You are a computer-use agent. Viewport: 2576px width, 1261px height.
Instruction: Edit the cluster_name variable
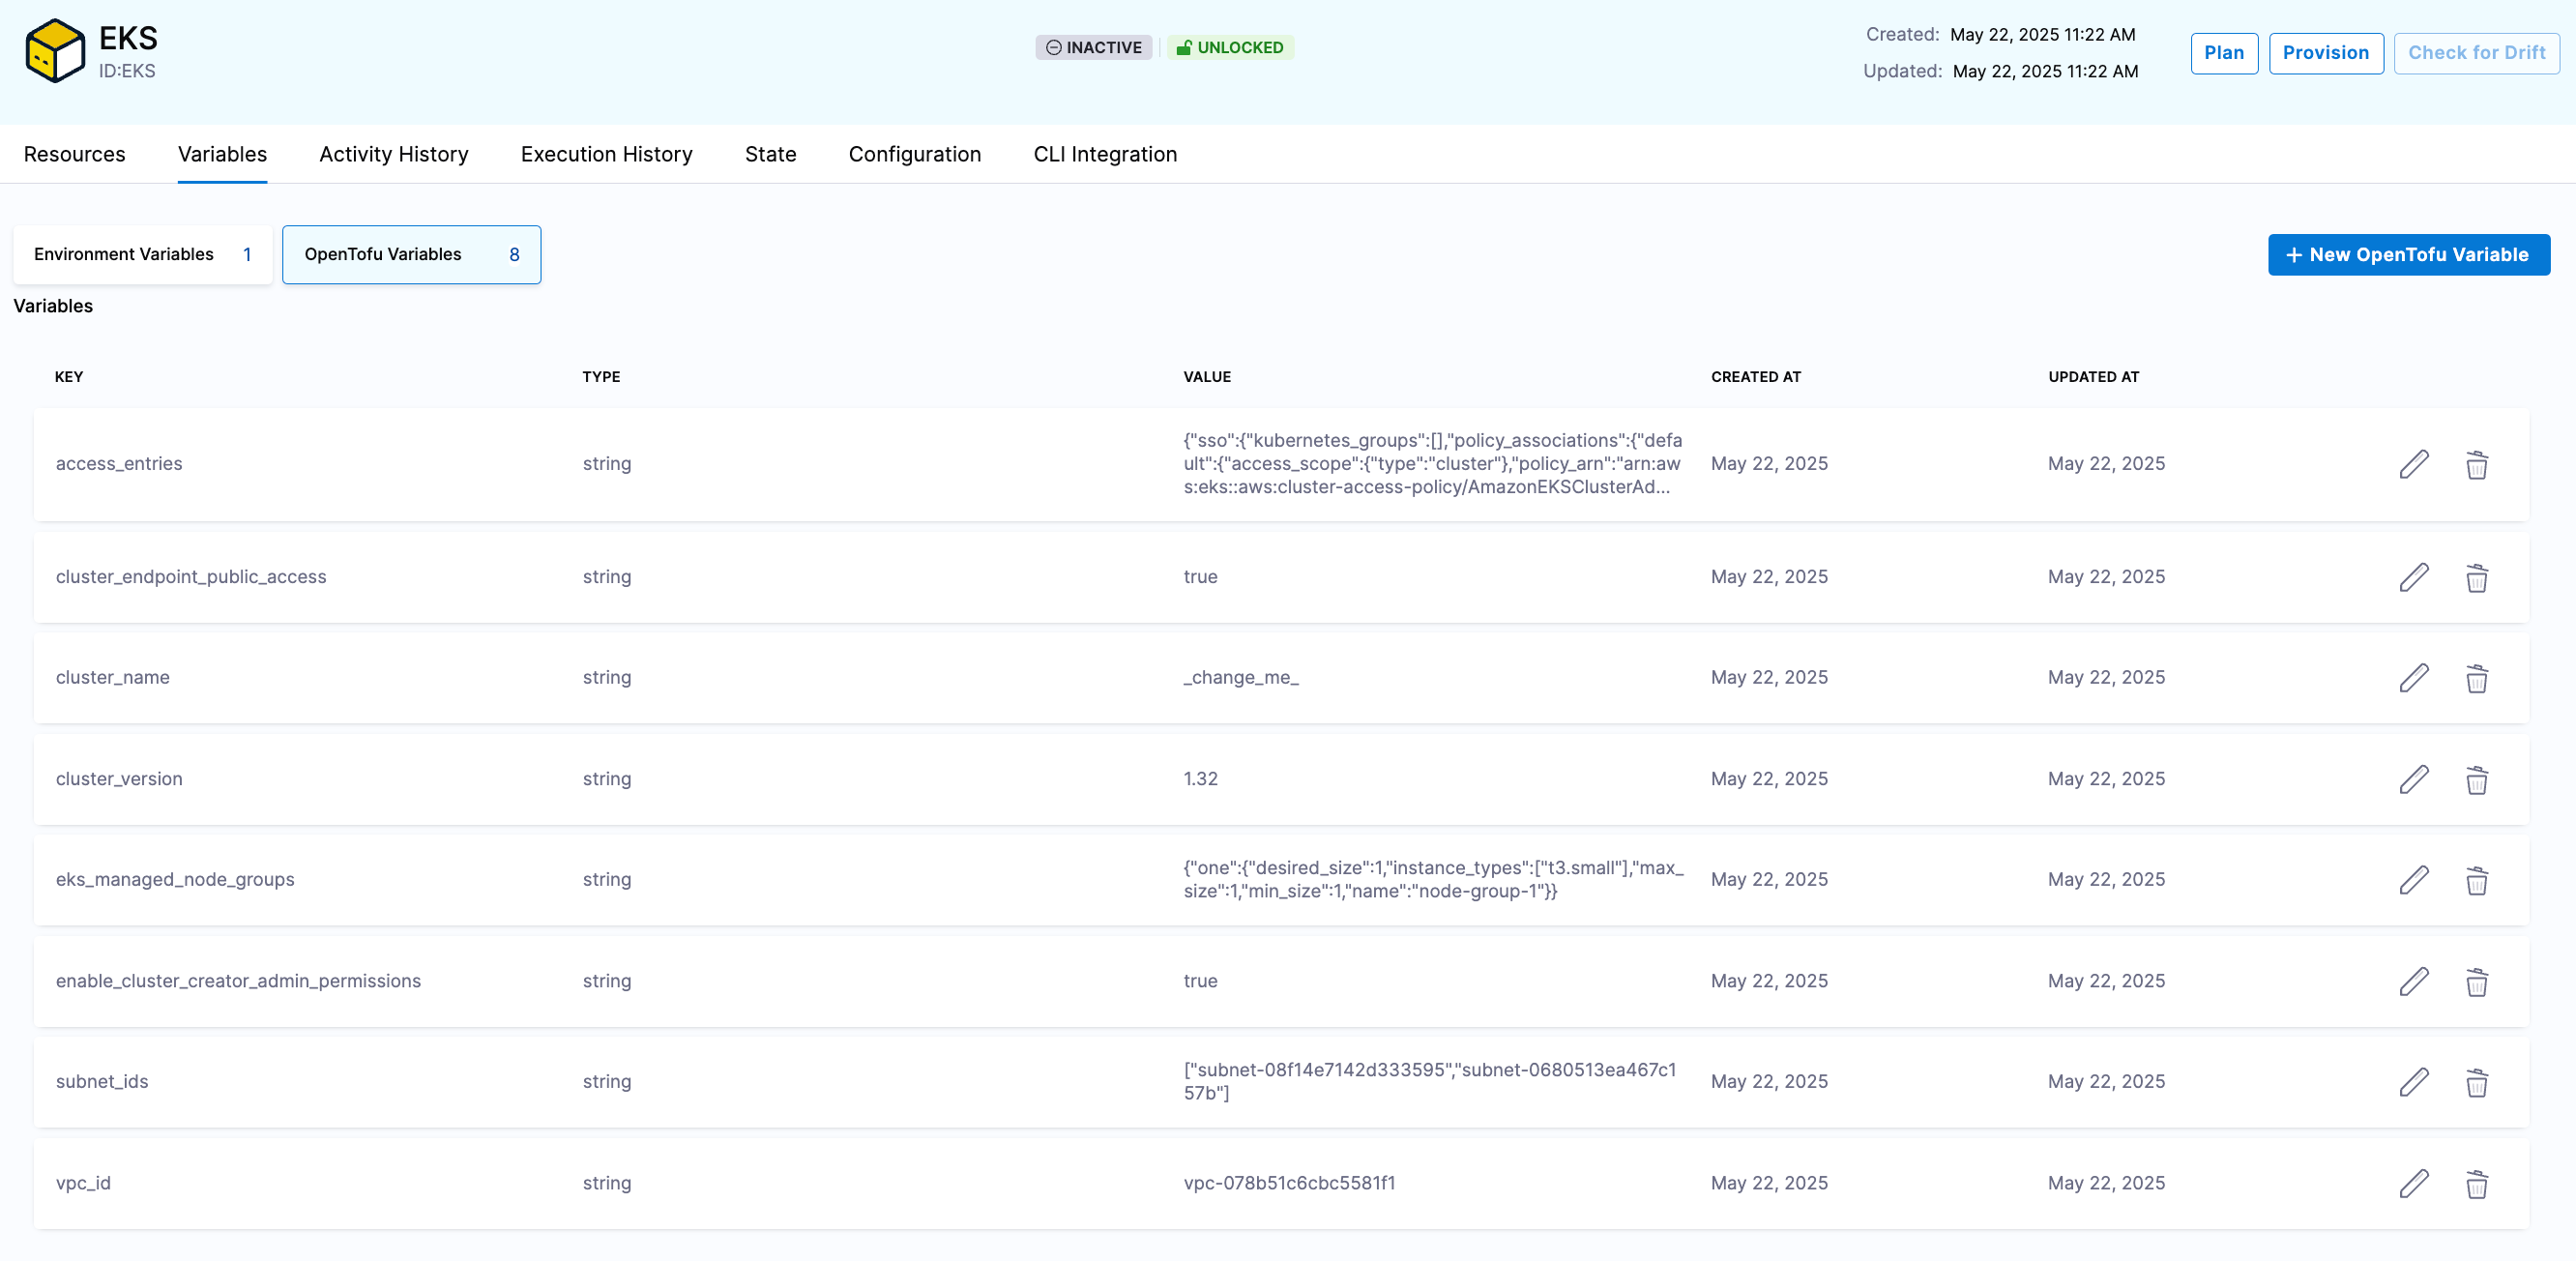(2413, 678)
